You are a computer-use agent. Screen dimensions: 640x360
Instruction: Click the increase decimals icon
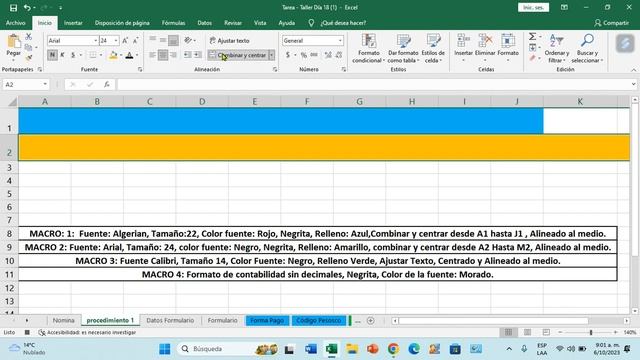coord(328,55)
